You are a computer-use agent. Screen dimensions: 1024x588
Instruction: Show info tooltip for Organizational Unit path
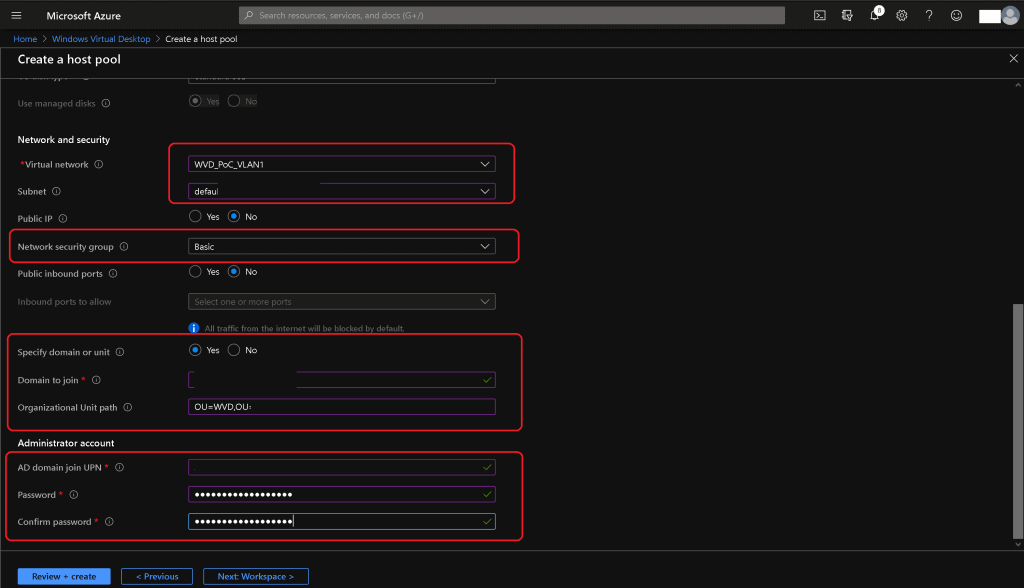[x=128, y=408]
